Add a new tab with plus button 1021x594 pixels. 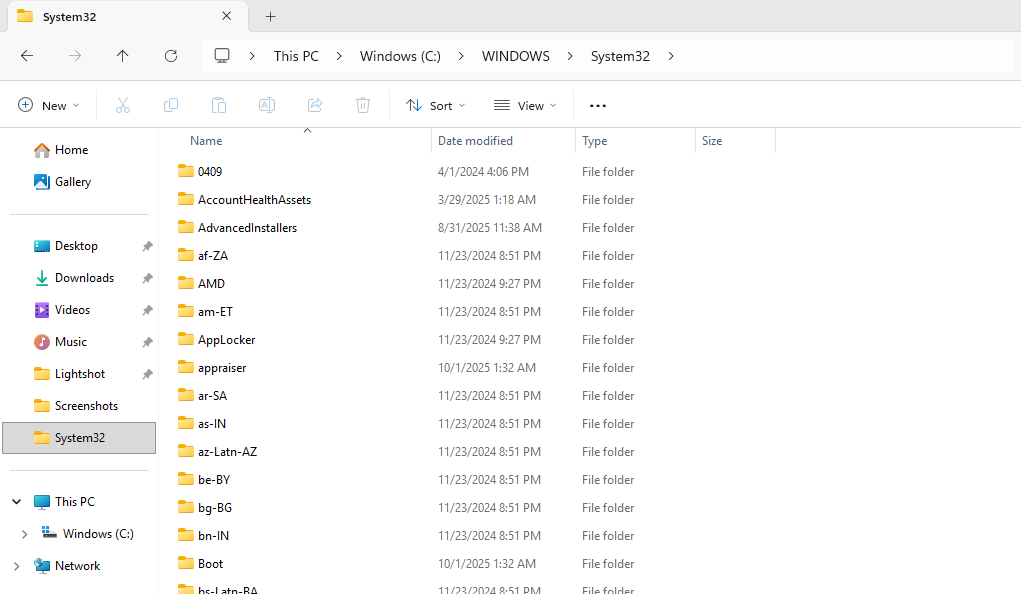pos(270,16)
